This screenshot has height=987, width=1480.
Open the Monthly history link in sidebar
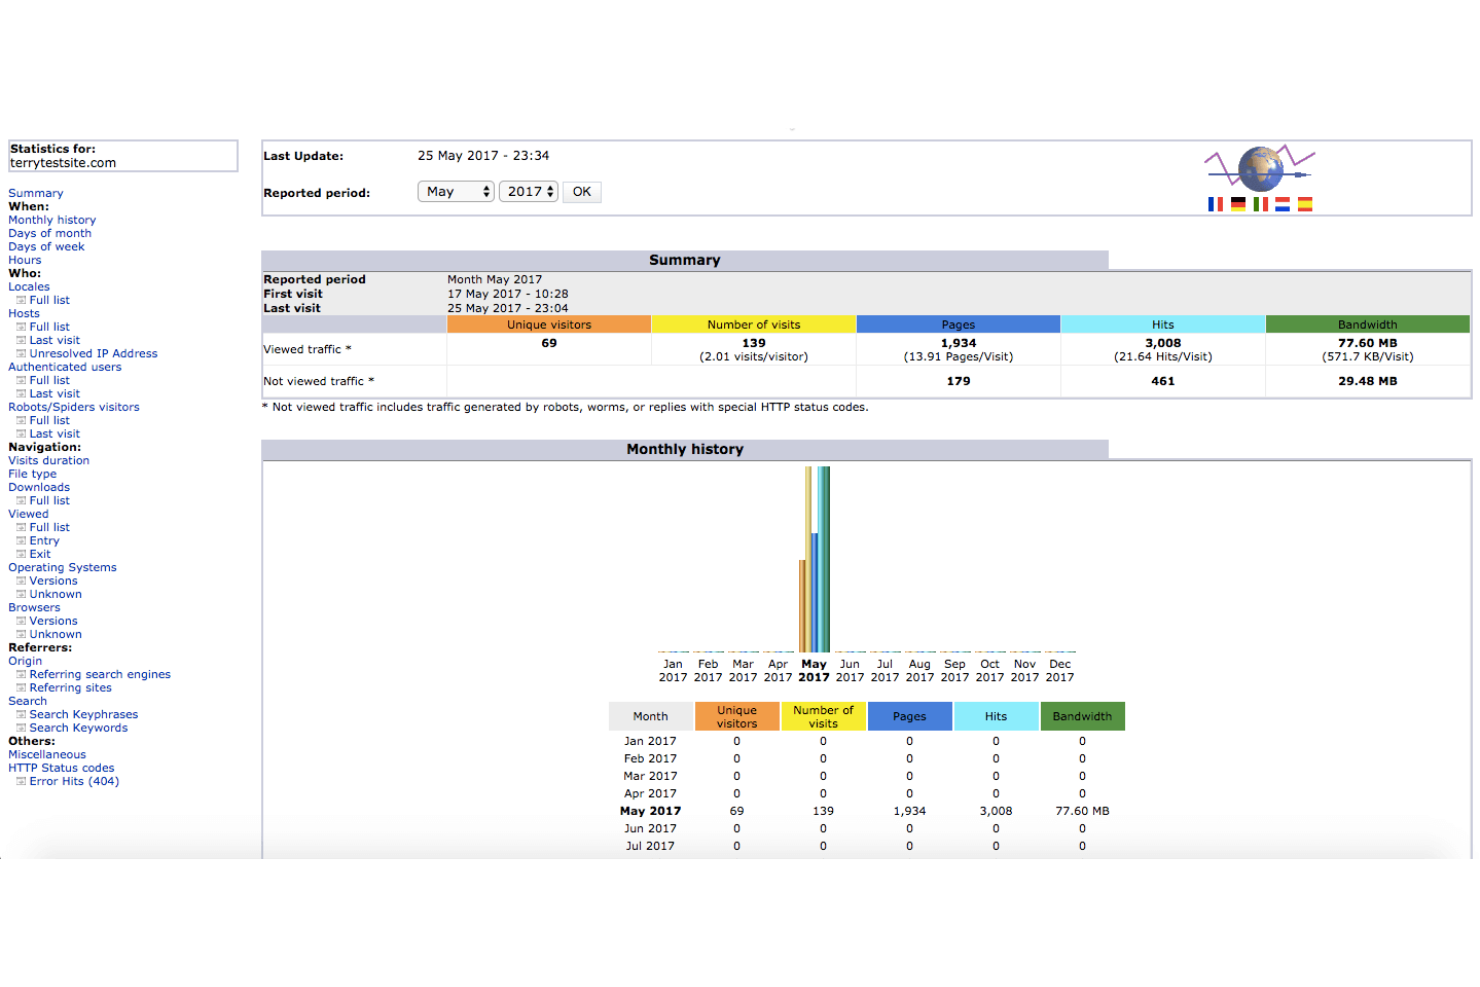click(x=52, y=220)
